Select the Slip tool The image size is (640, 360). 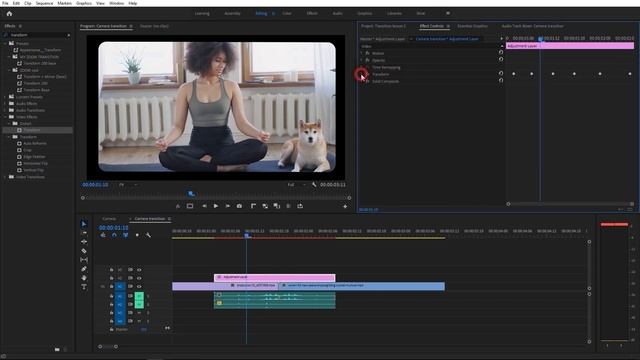pos(84,260)
